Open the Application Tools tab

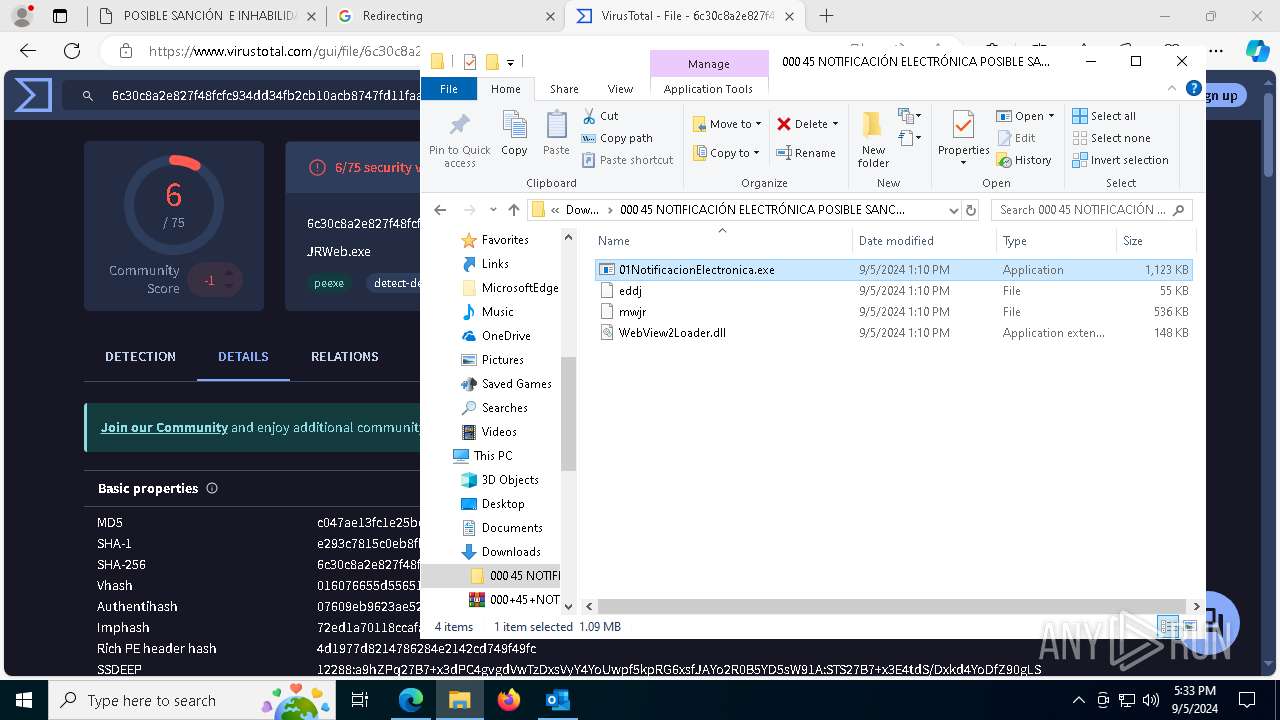coord(708,89)
